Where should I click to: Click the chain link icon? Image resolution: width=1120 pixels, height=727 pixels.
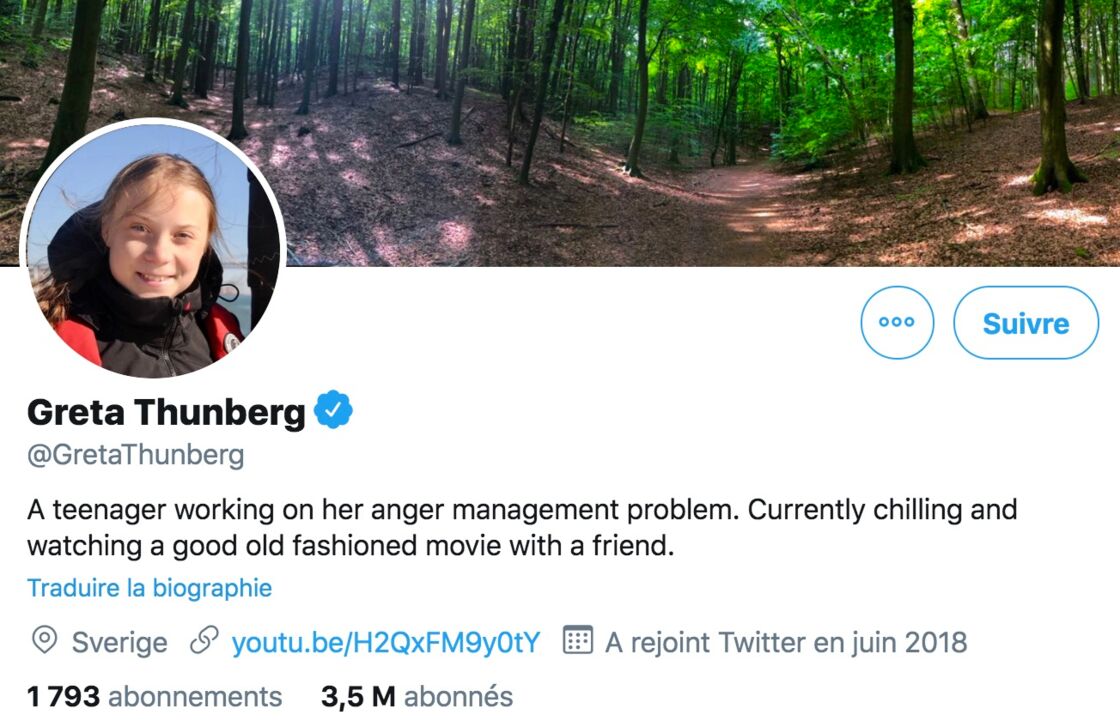204,641
